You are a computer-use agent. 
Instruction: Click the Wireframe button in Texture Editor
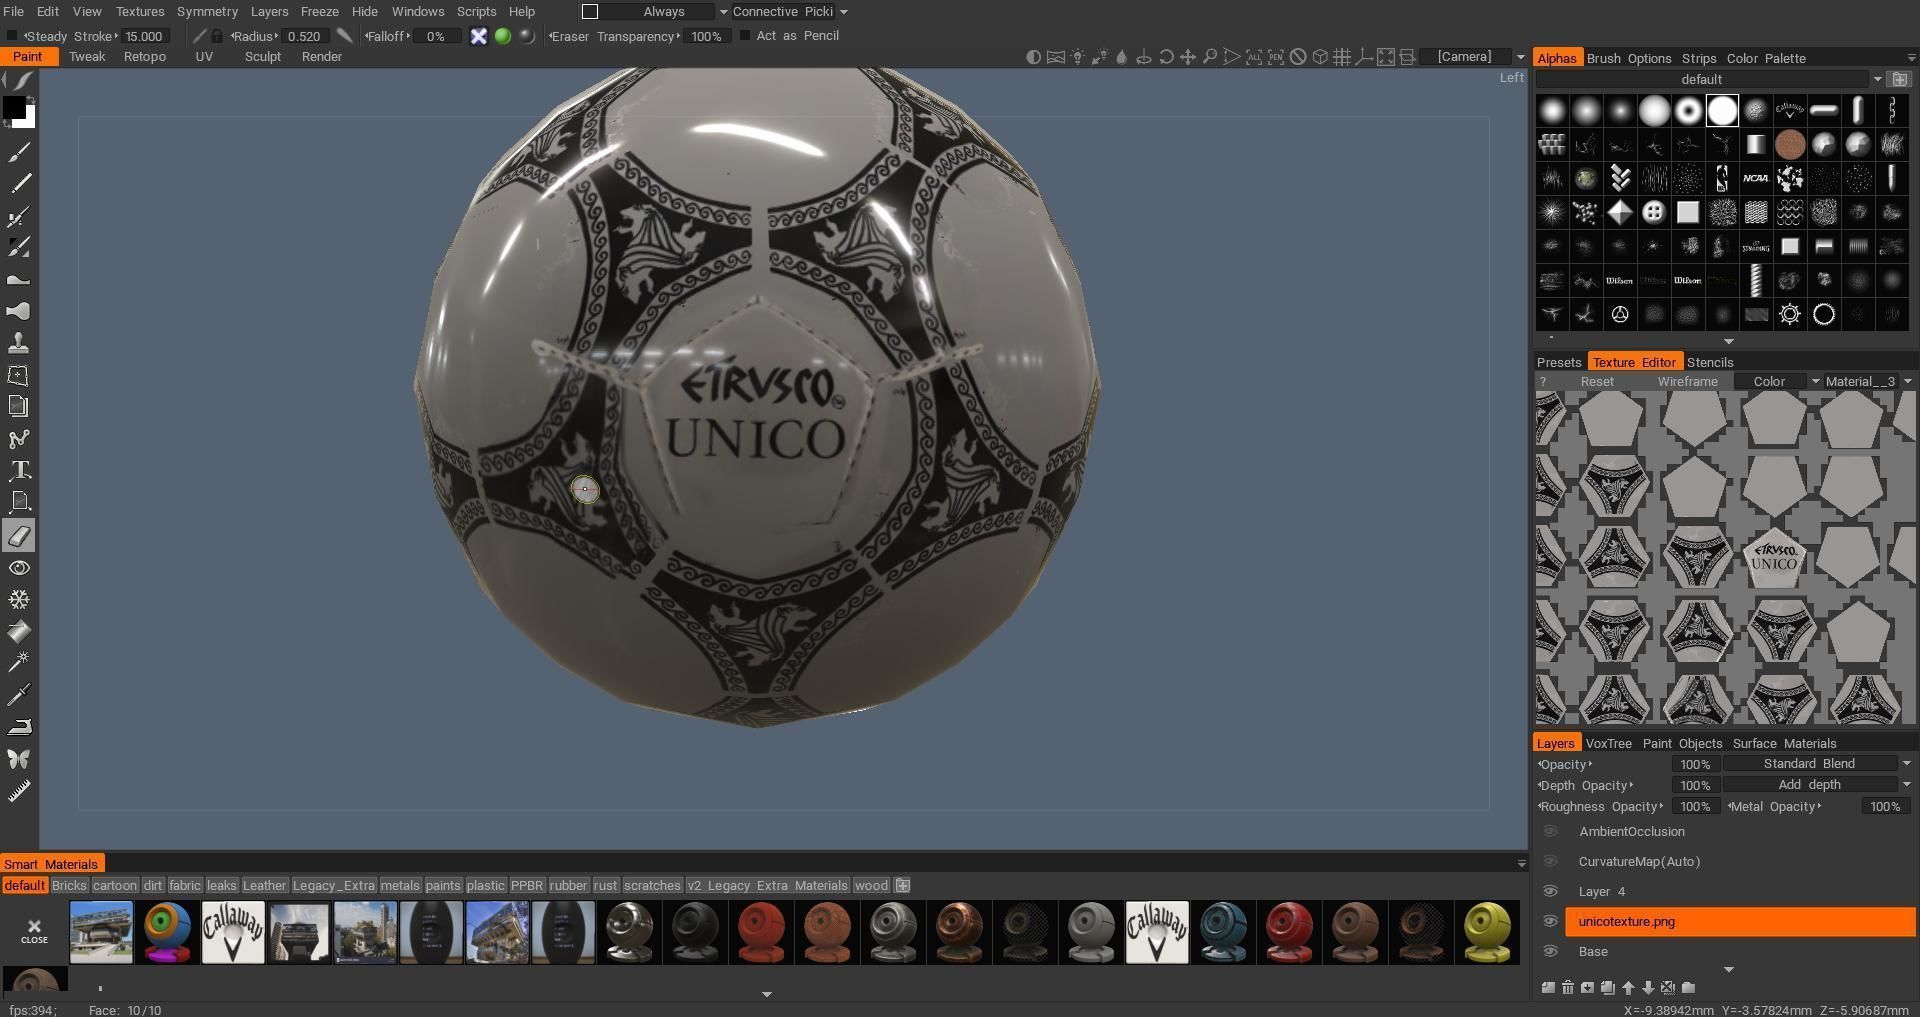click(1688, 382)
